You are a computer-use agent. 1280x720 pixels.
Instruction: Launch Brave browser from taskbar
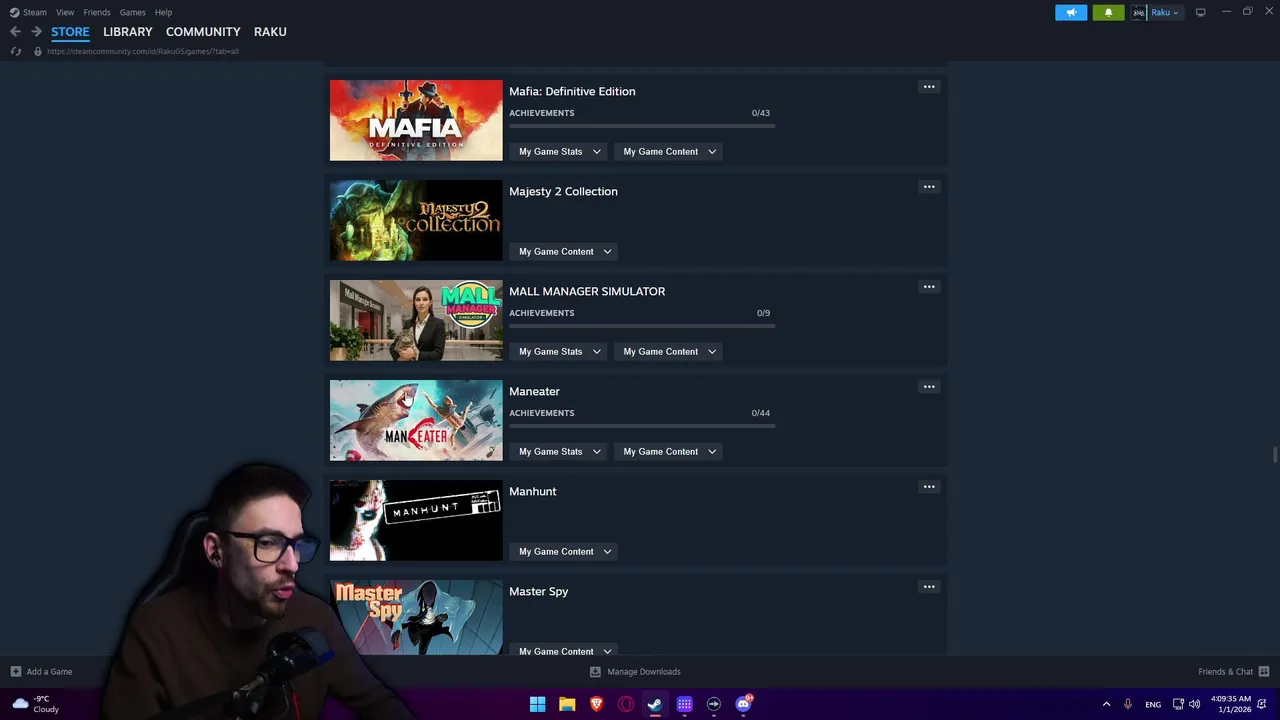click(596, 704)
